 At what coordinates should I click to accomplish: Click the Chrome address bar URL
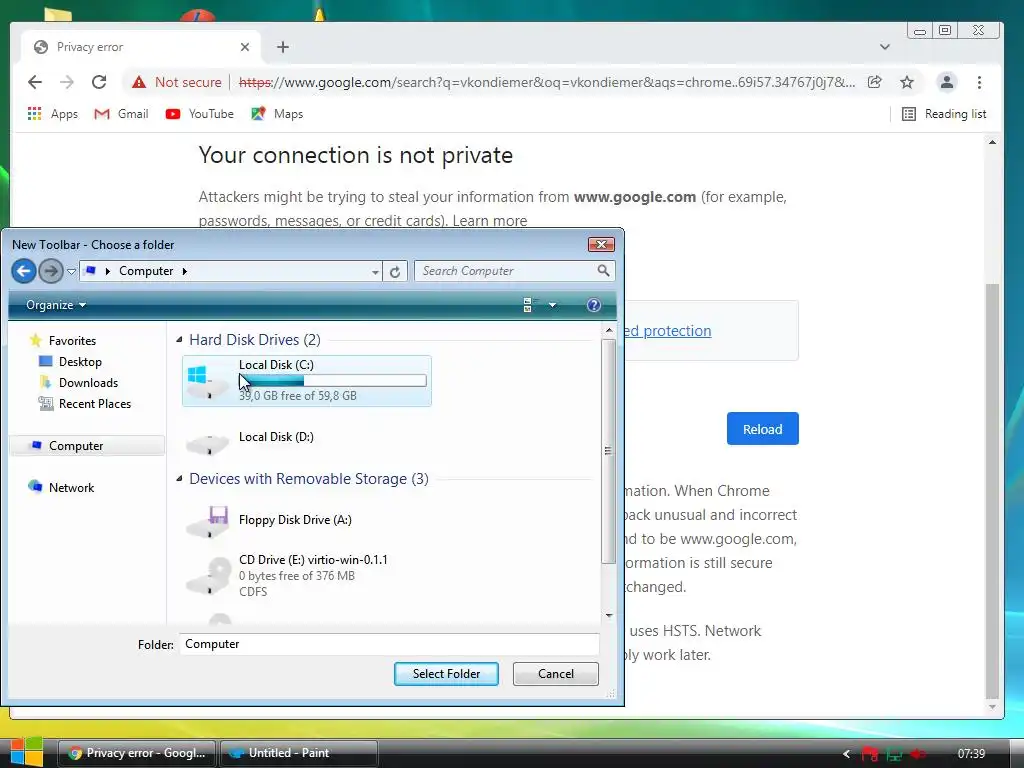(547, 82)
